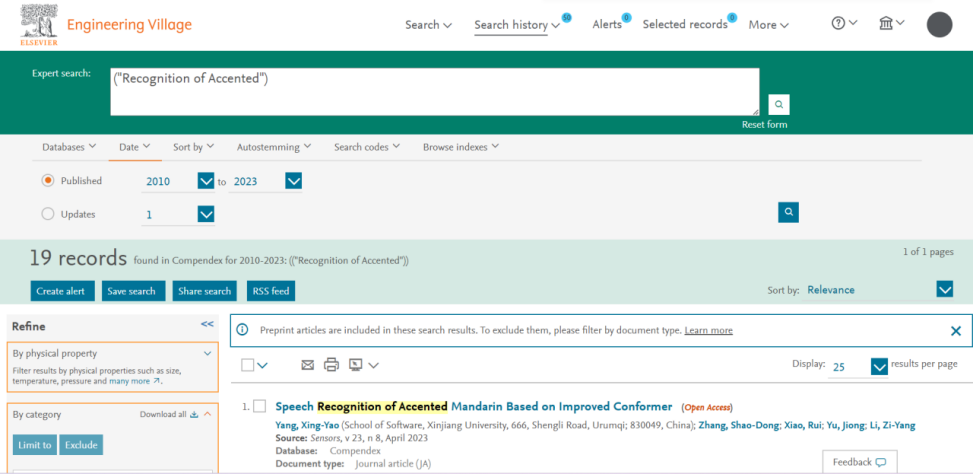The height and width of the screenshot is (474, 973).
Task: Open end year 2023 dropdown
Action: click(294, 181)
